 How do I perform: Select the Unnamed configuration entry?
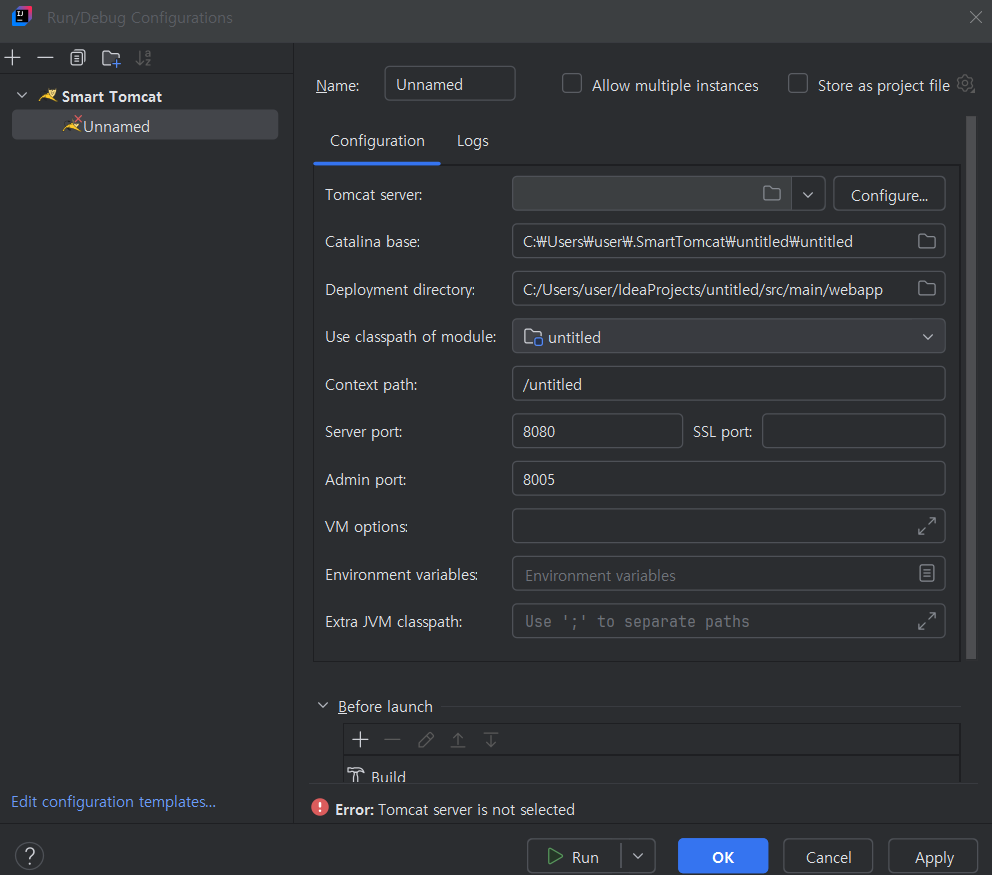tap(145, 125)
